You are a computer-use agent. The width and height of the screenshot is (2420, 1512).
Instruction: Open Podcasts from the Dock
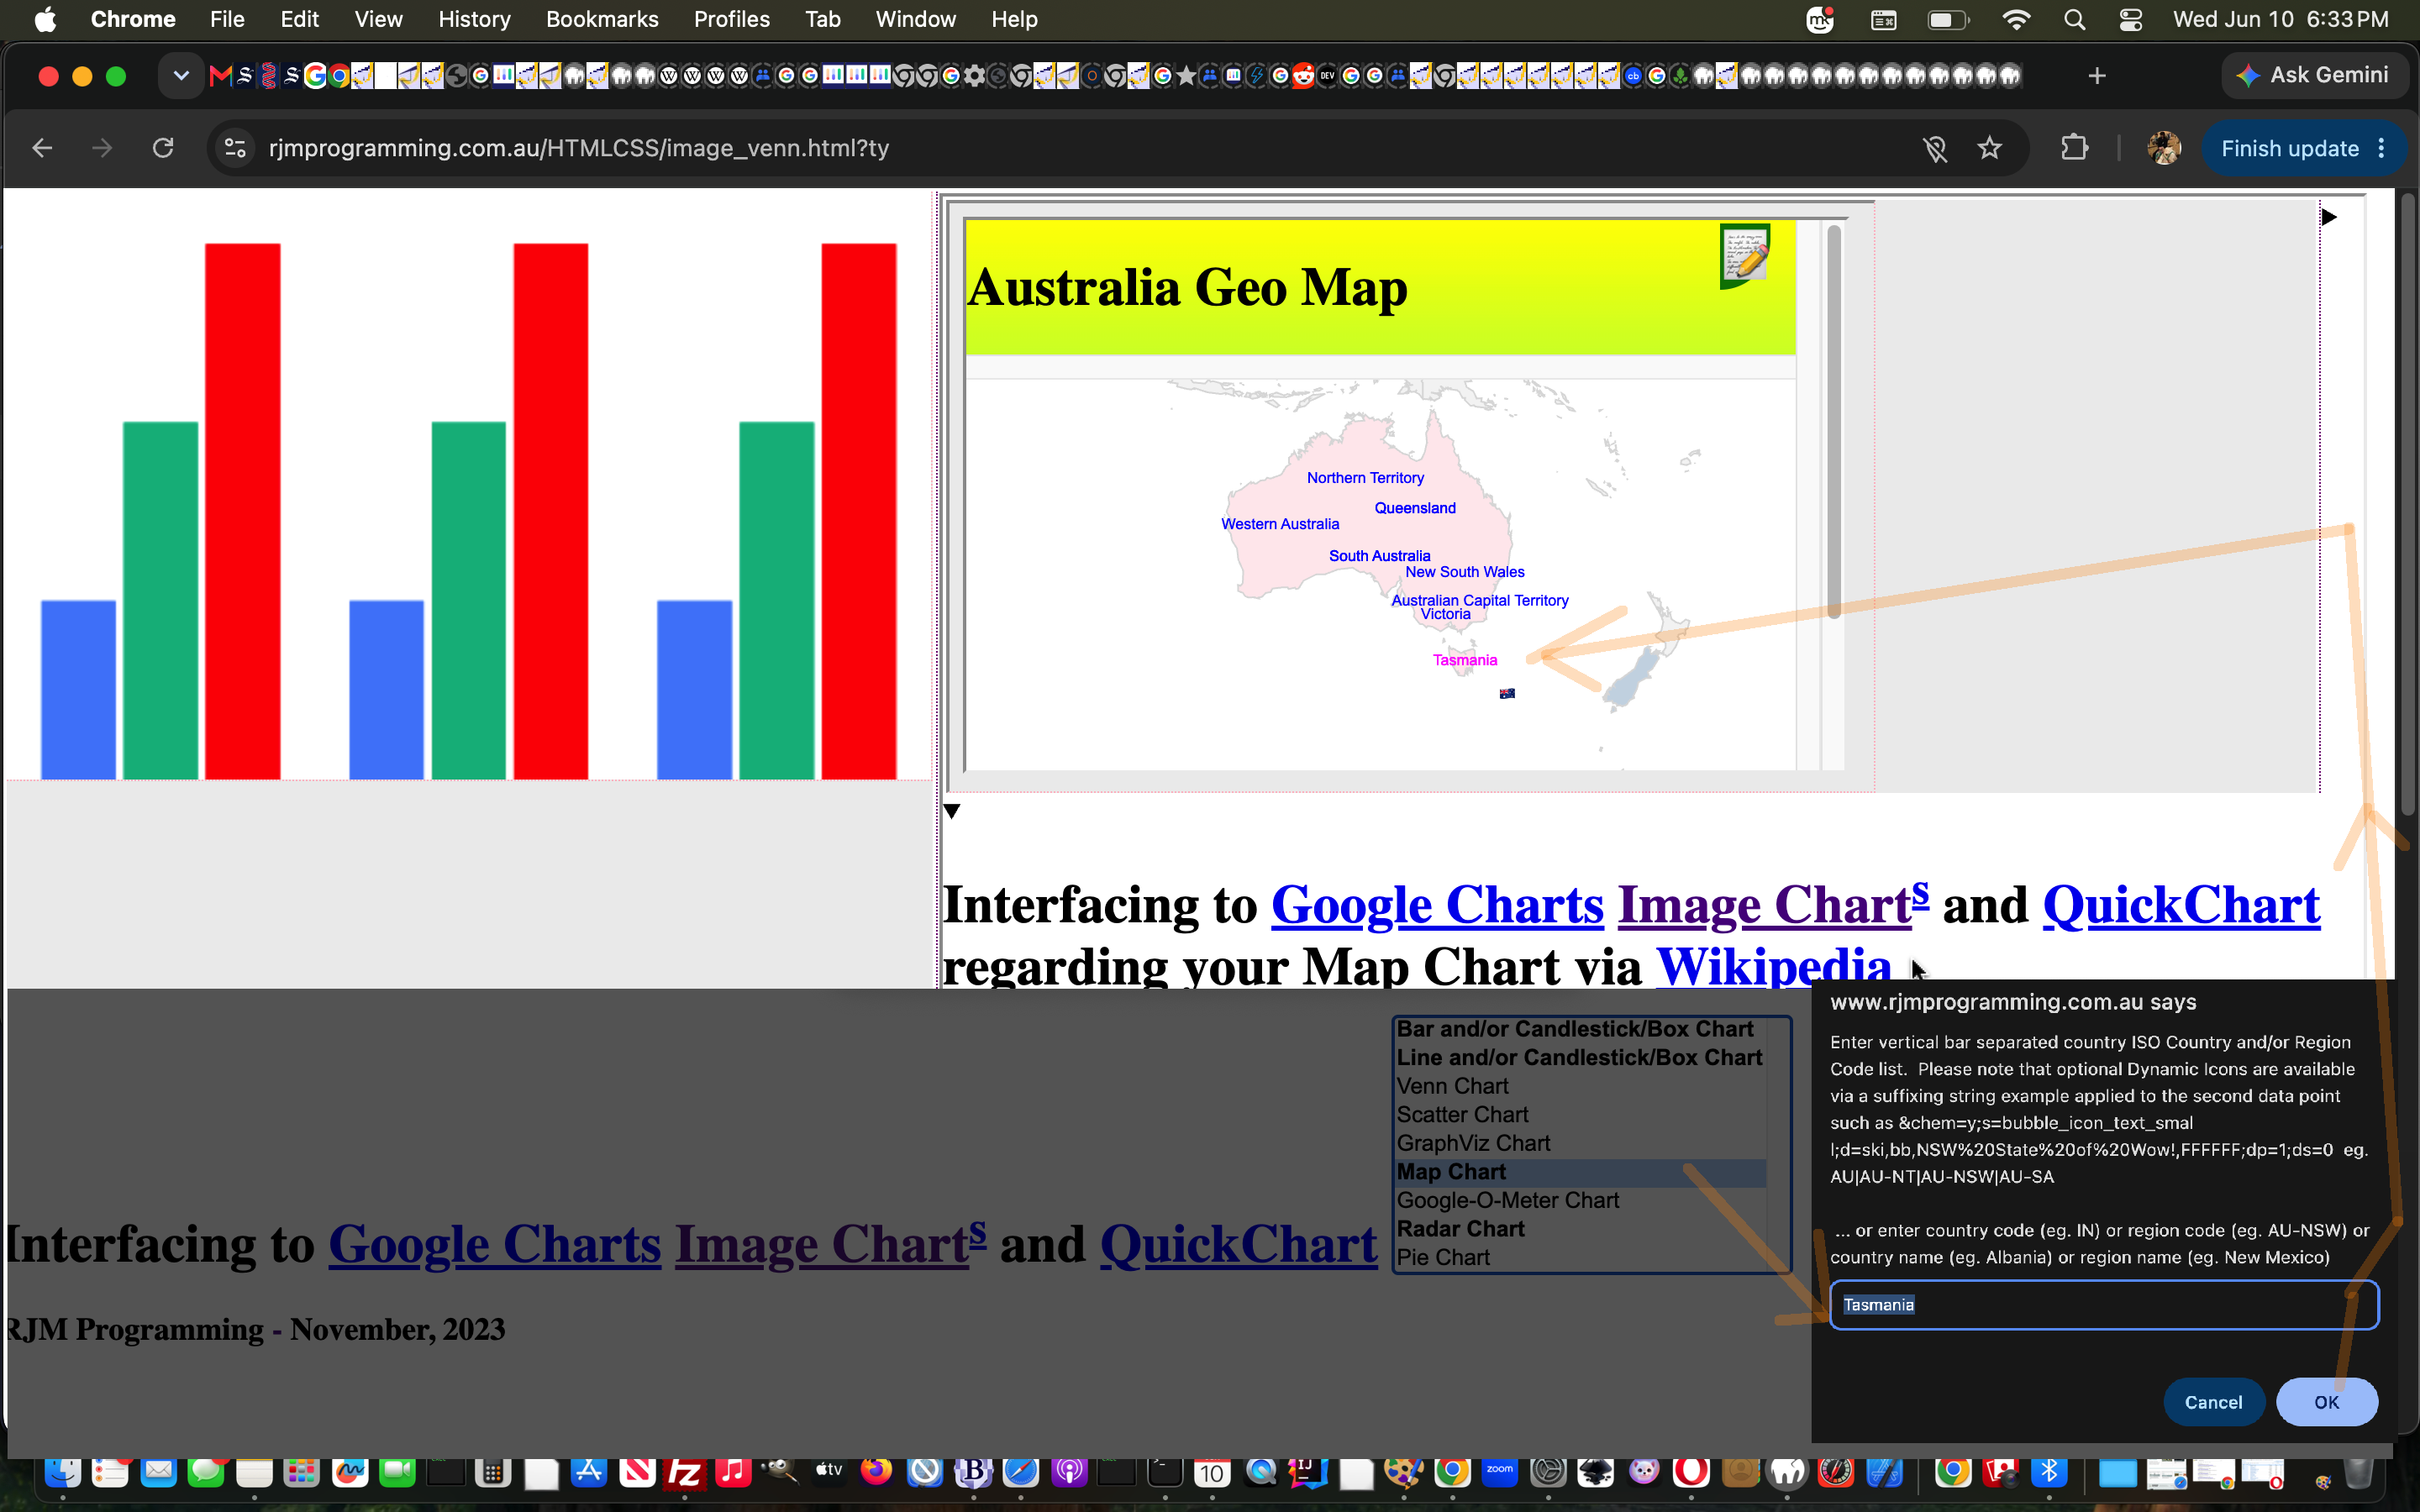[x=1069, y=1471]
